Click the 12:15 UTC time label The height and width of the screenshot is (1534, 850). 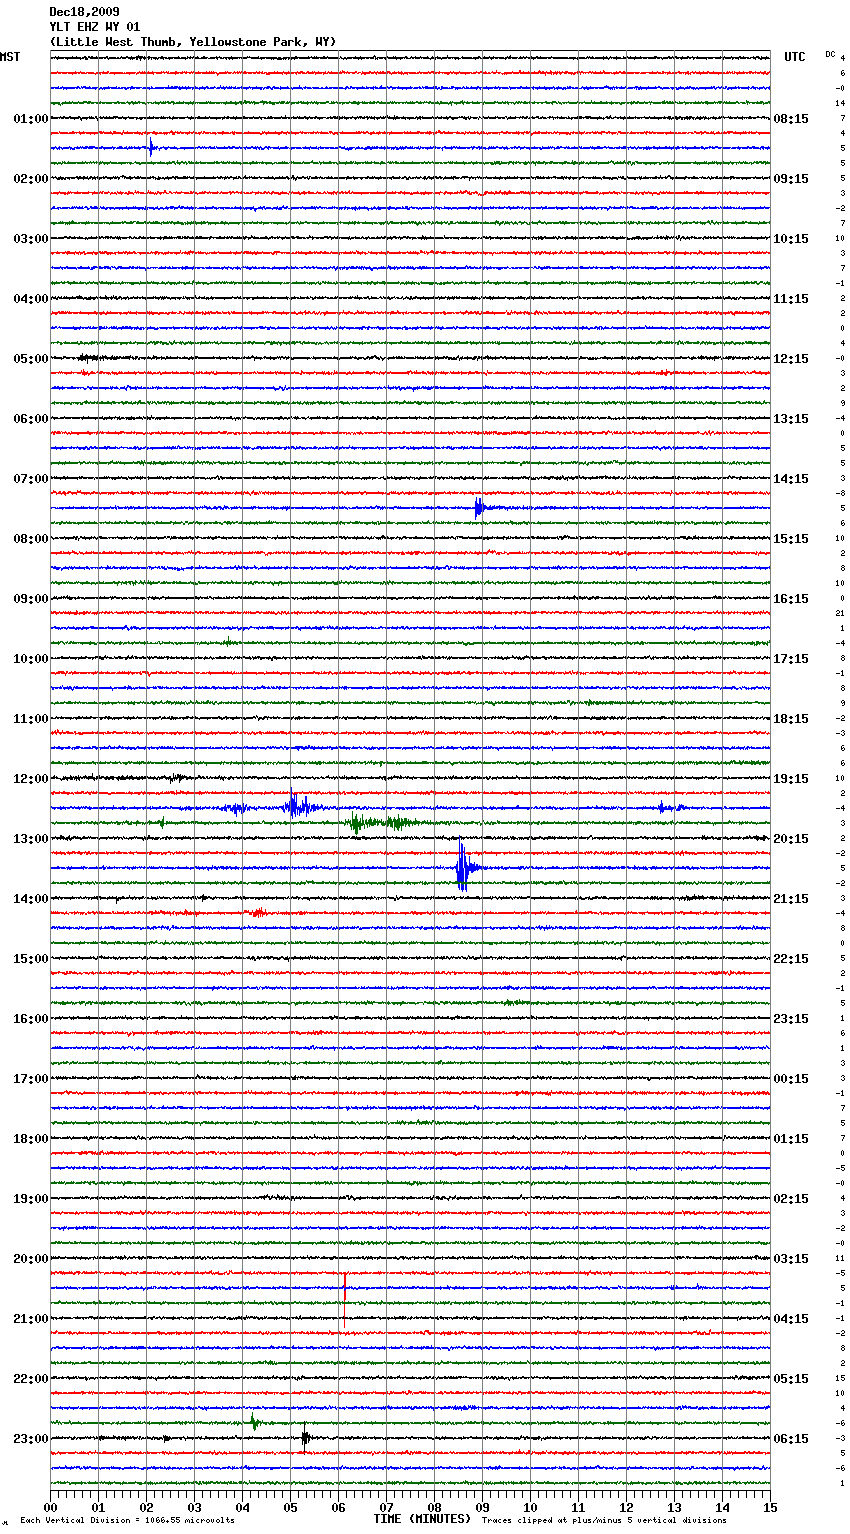[x=791, y=359]
